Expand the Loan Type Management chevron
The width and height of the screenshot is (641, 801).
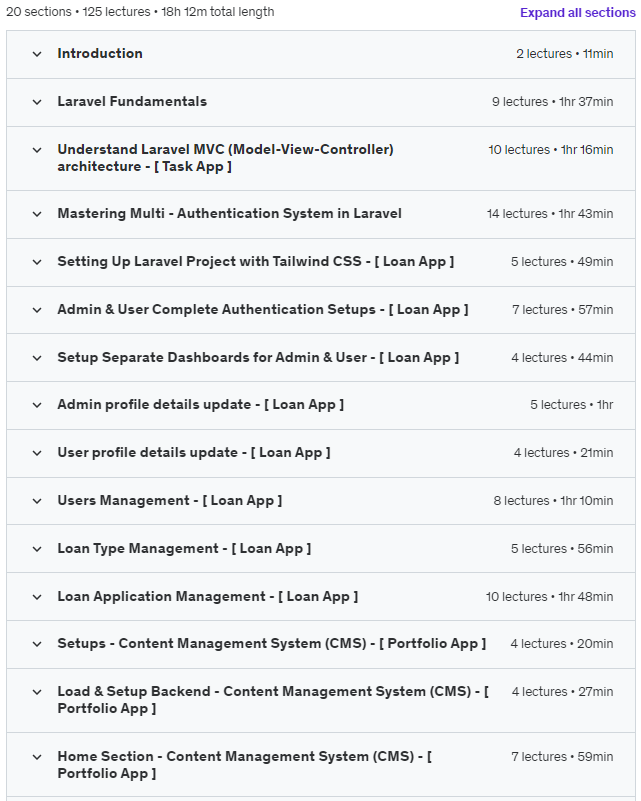tap(37, 549)
